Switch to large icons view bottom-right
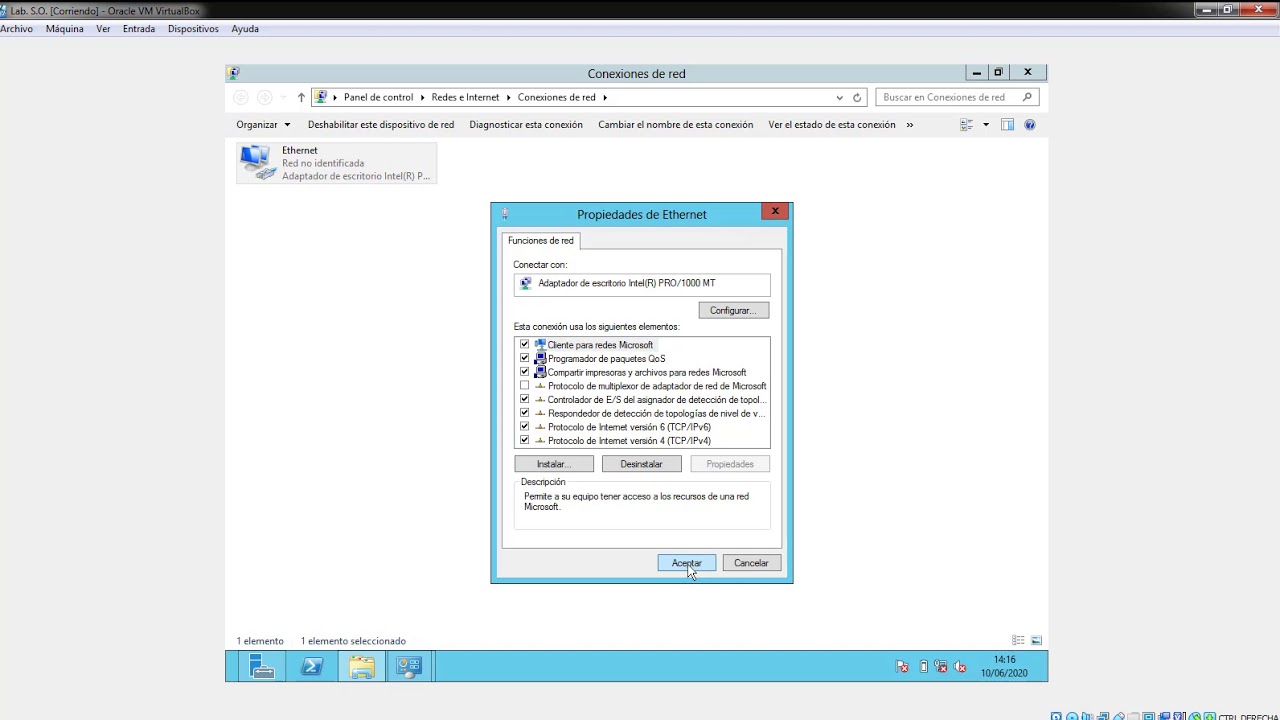The image size is (1280, 720). (1037, 641)
